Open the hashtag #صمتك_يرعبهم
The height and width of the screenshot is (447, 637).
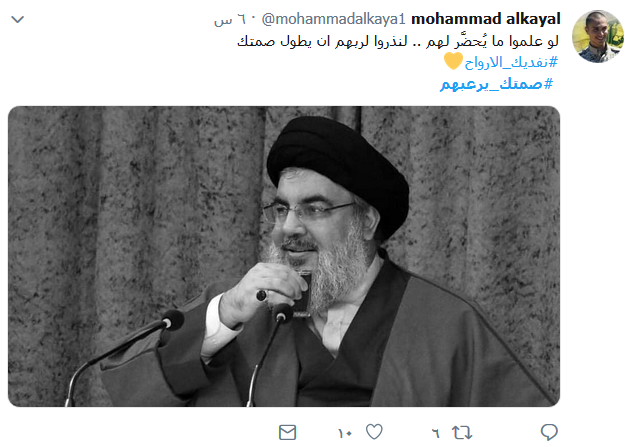tap(496, 84)
